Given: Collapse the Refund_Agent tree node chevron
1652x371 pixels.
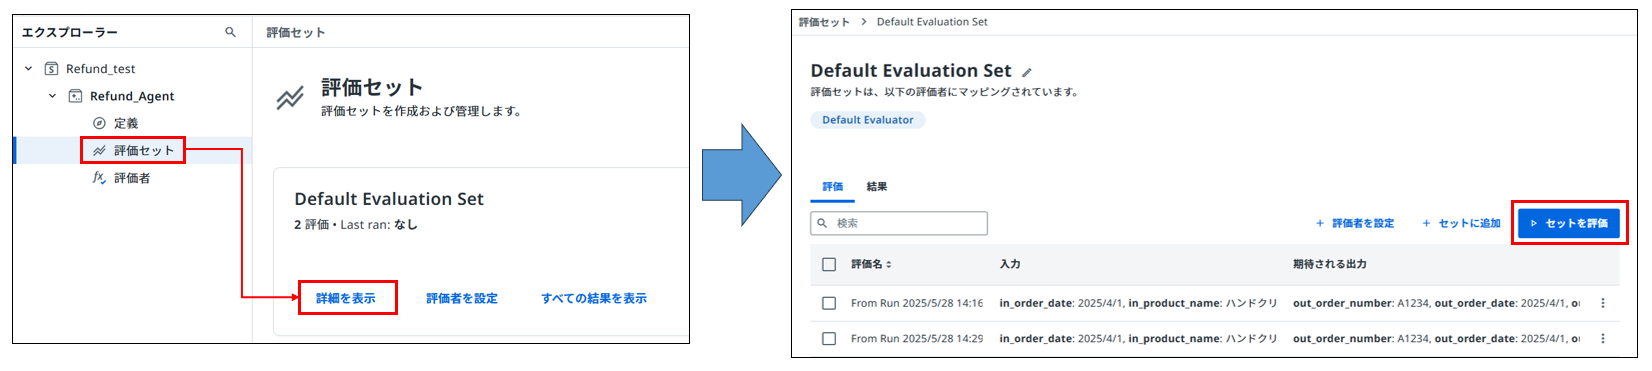Looking at the screenshot, I should [x=52, y=96].
